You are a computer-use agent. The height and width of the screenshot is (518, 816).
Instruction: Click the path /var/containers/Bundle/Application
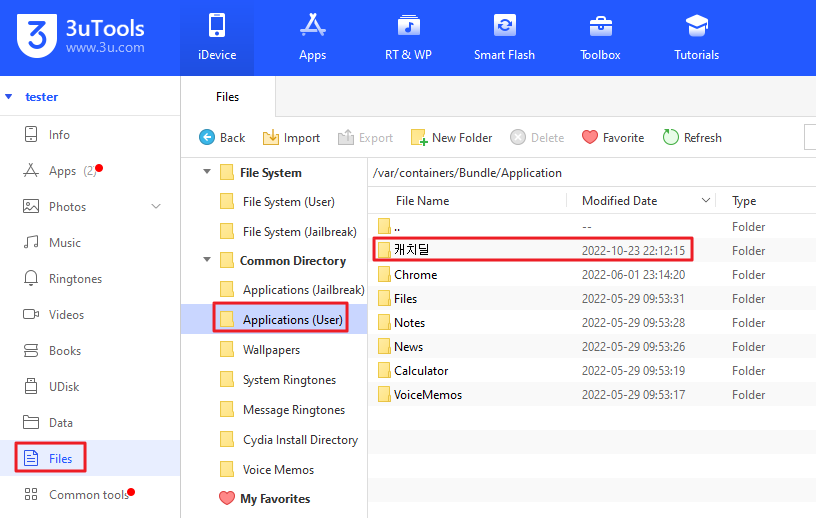pos(467,173)
